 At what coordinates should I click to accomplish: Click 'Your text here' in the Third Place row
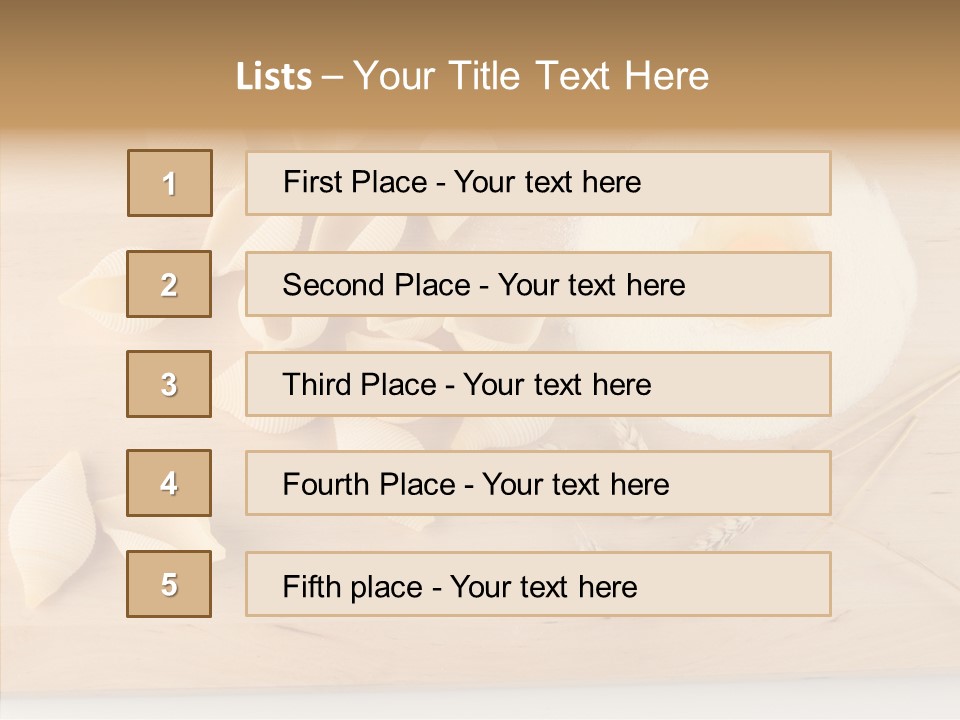(558, 385)
